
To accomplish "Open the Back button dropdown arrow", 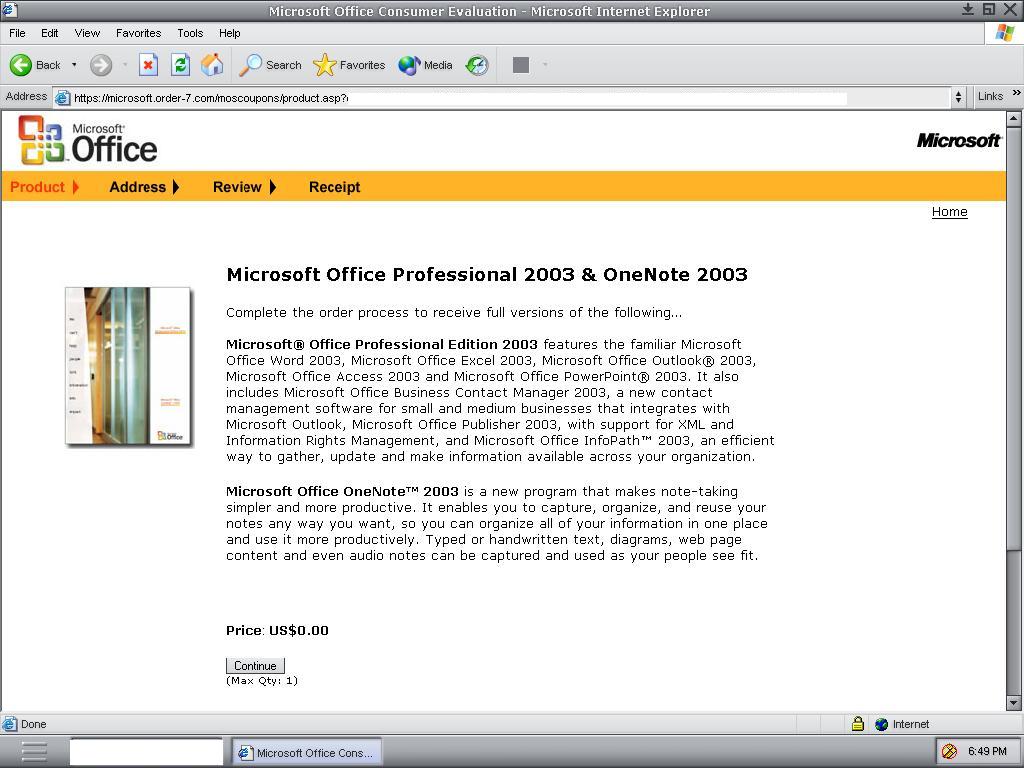I will (73, 65).
